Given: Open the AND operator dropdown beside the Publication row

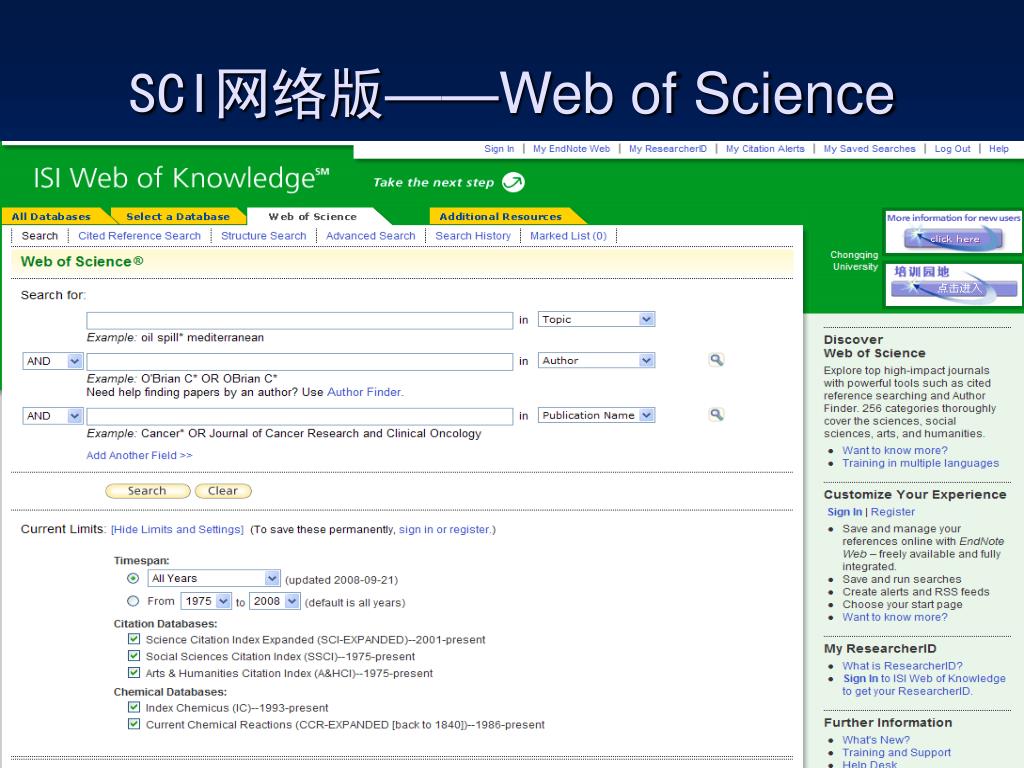Looking at the screenshot, I should [x=53, y=416].
